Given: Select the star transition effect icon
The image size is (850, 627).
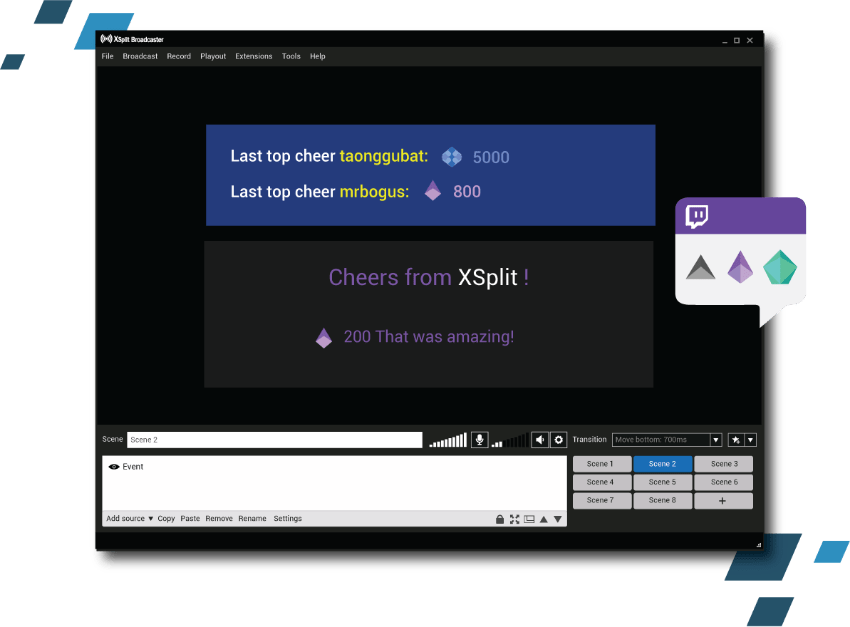Looking at the screenshot, I should click(737, 439).
